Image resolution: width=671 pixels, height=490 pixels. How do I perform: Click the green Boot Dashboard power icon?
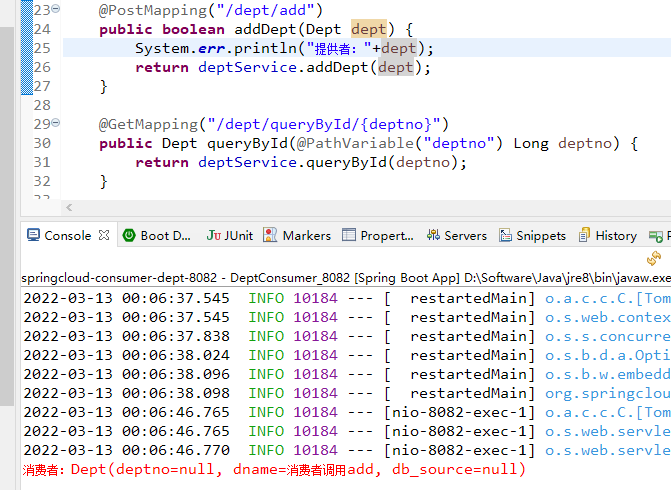click(x=129, y=235)
